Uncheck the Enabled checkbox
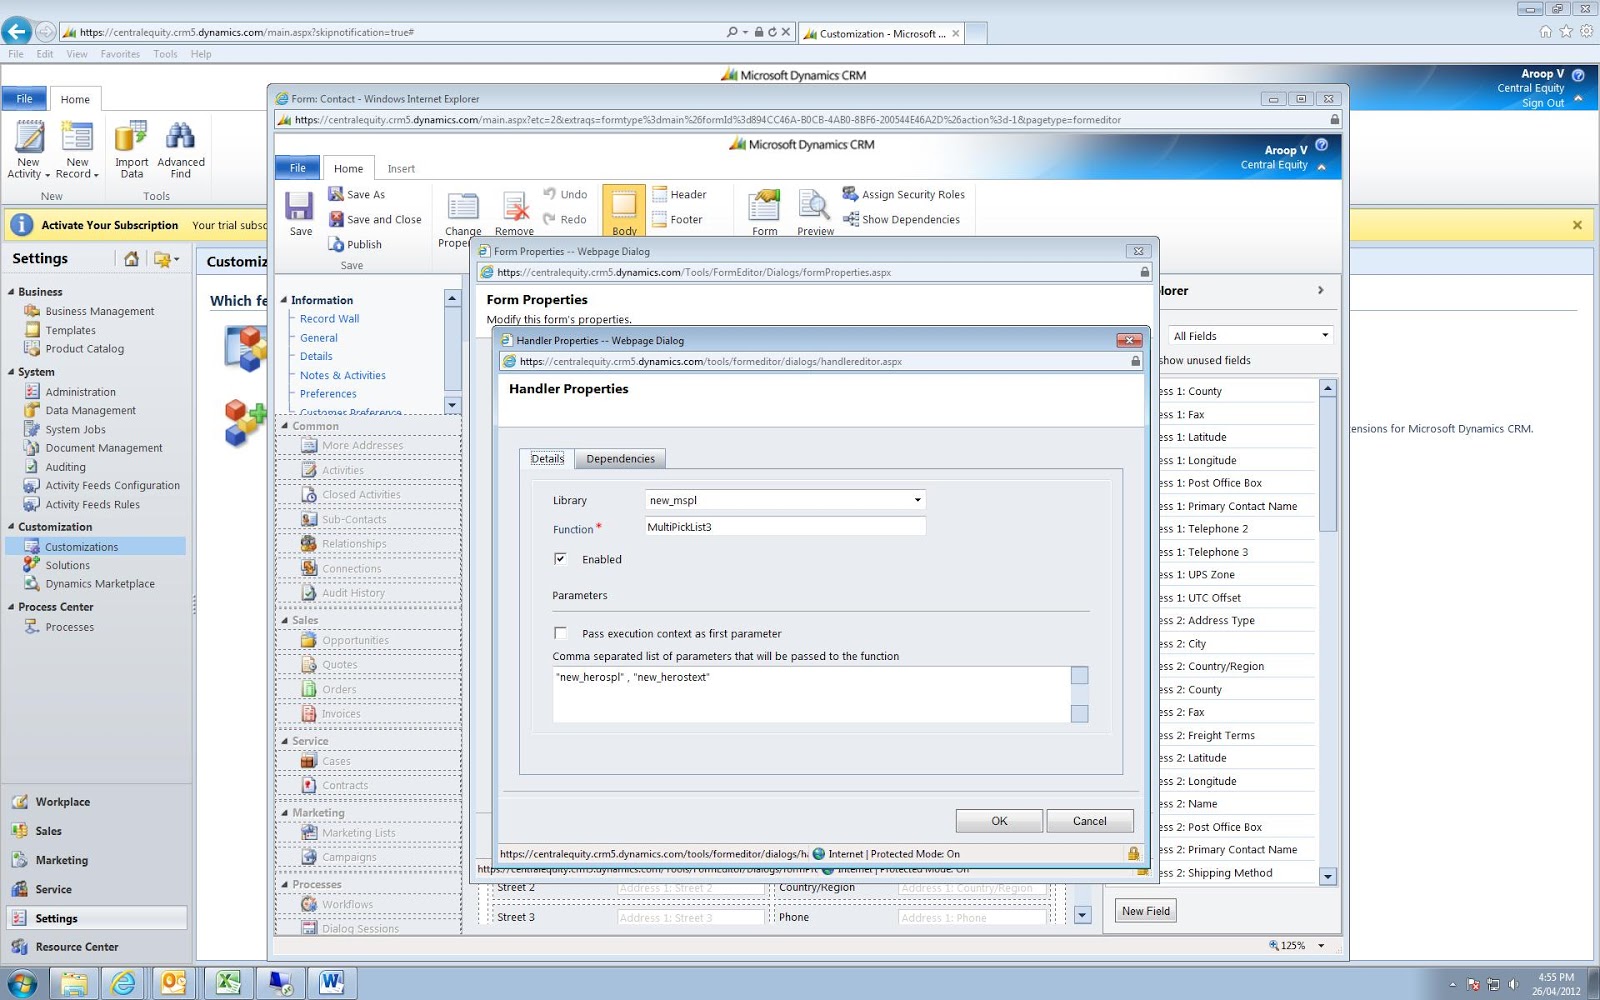The height and width of the screenshot is (1000, 1600). (x=562, y=559)
